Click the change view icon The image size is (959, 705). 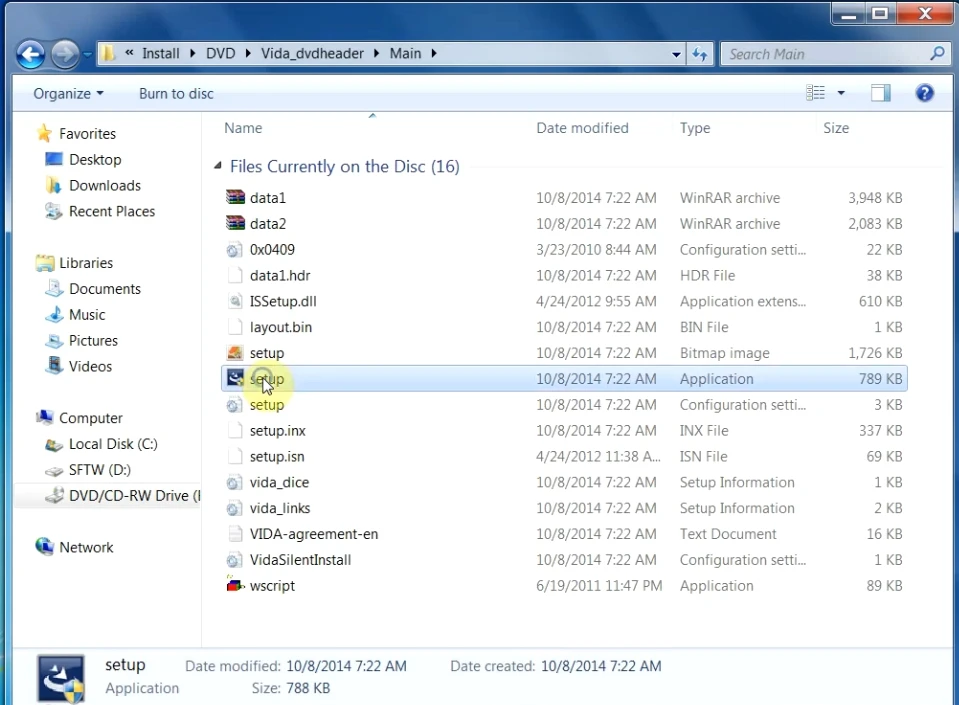click(x=815, y=93)
